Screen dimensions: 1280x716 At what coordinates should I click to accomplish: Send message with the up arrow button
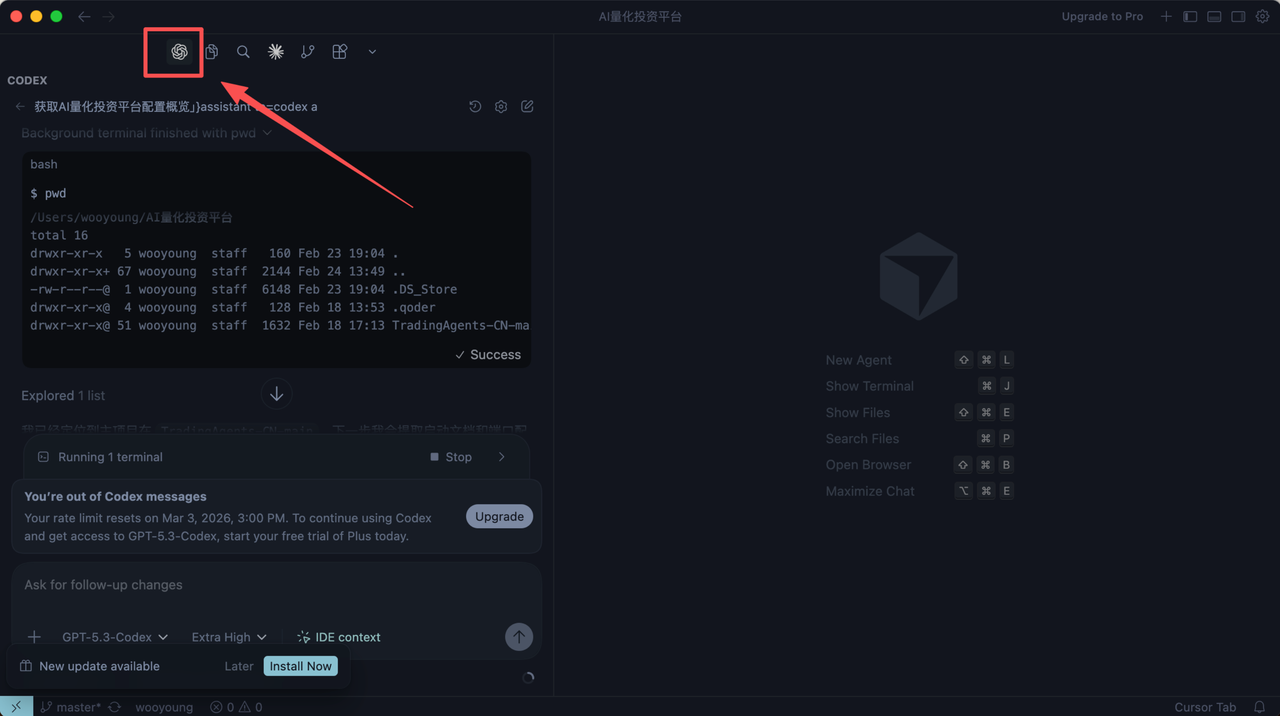coord(519,637)
